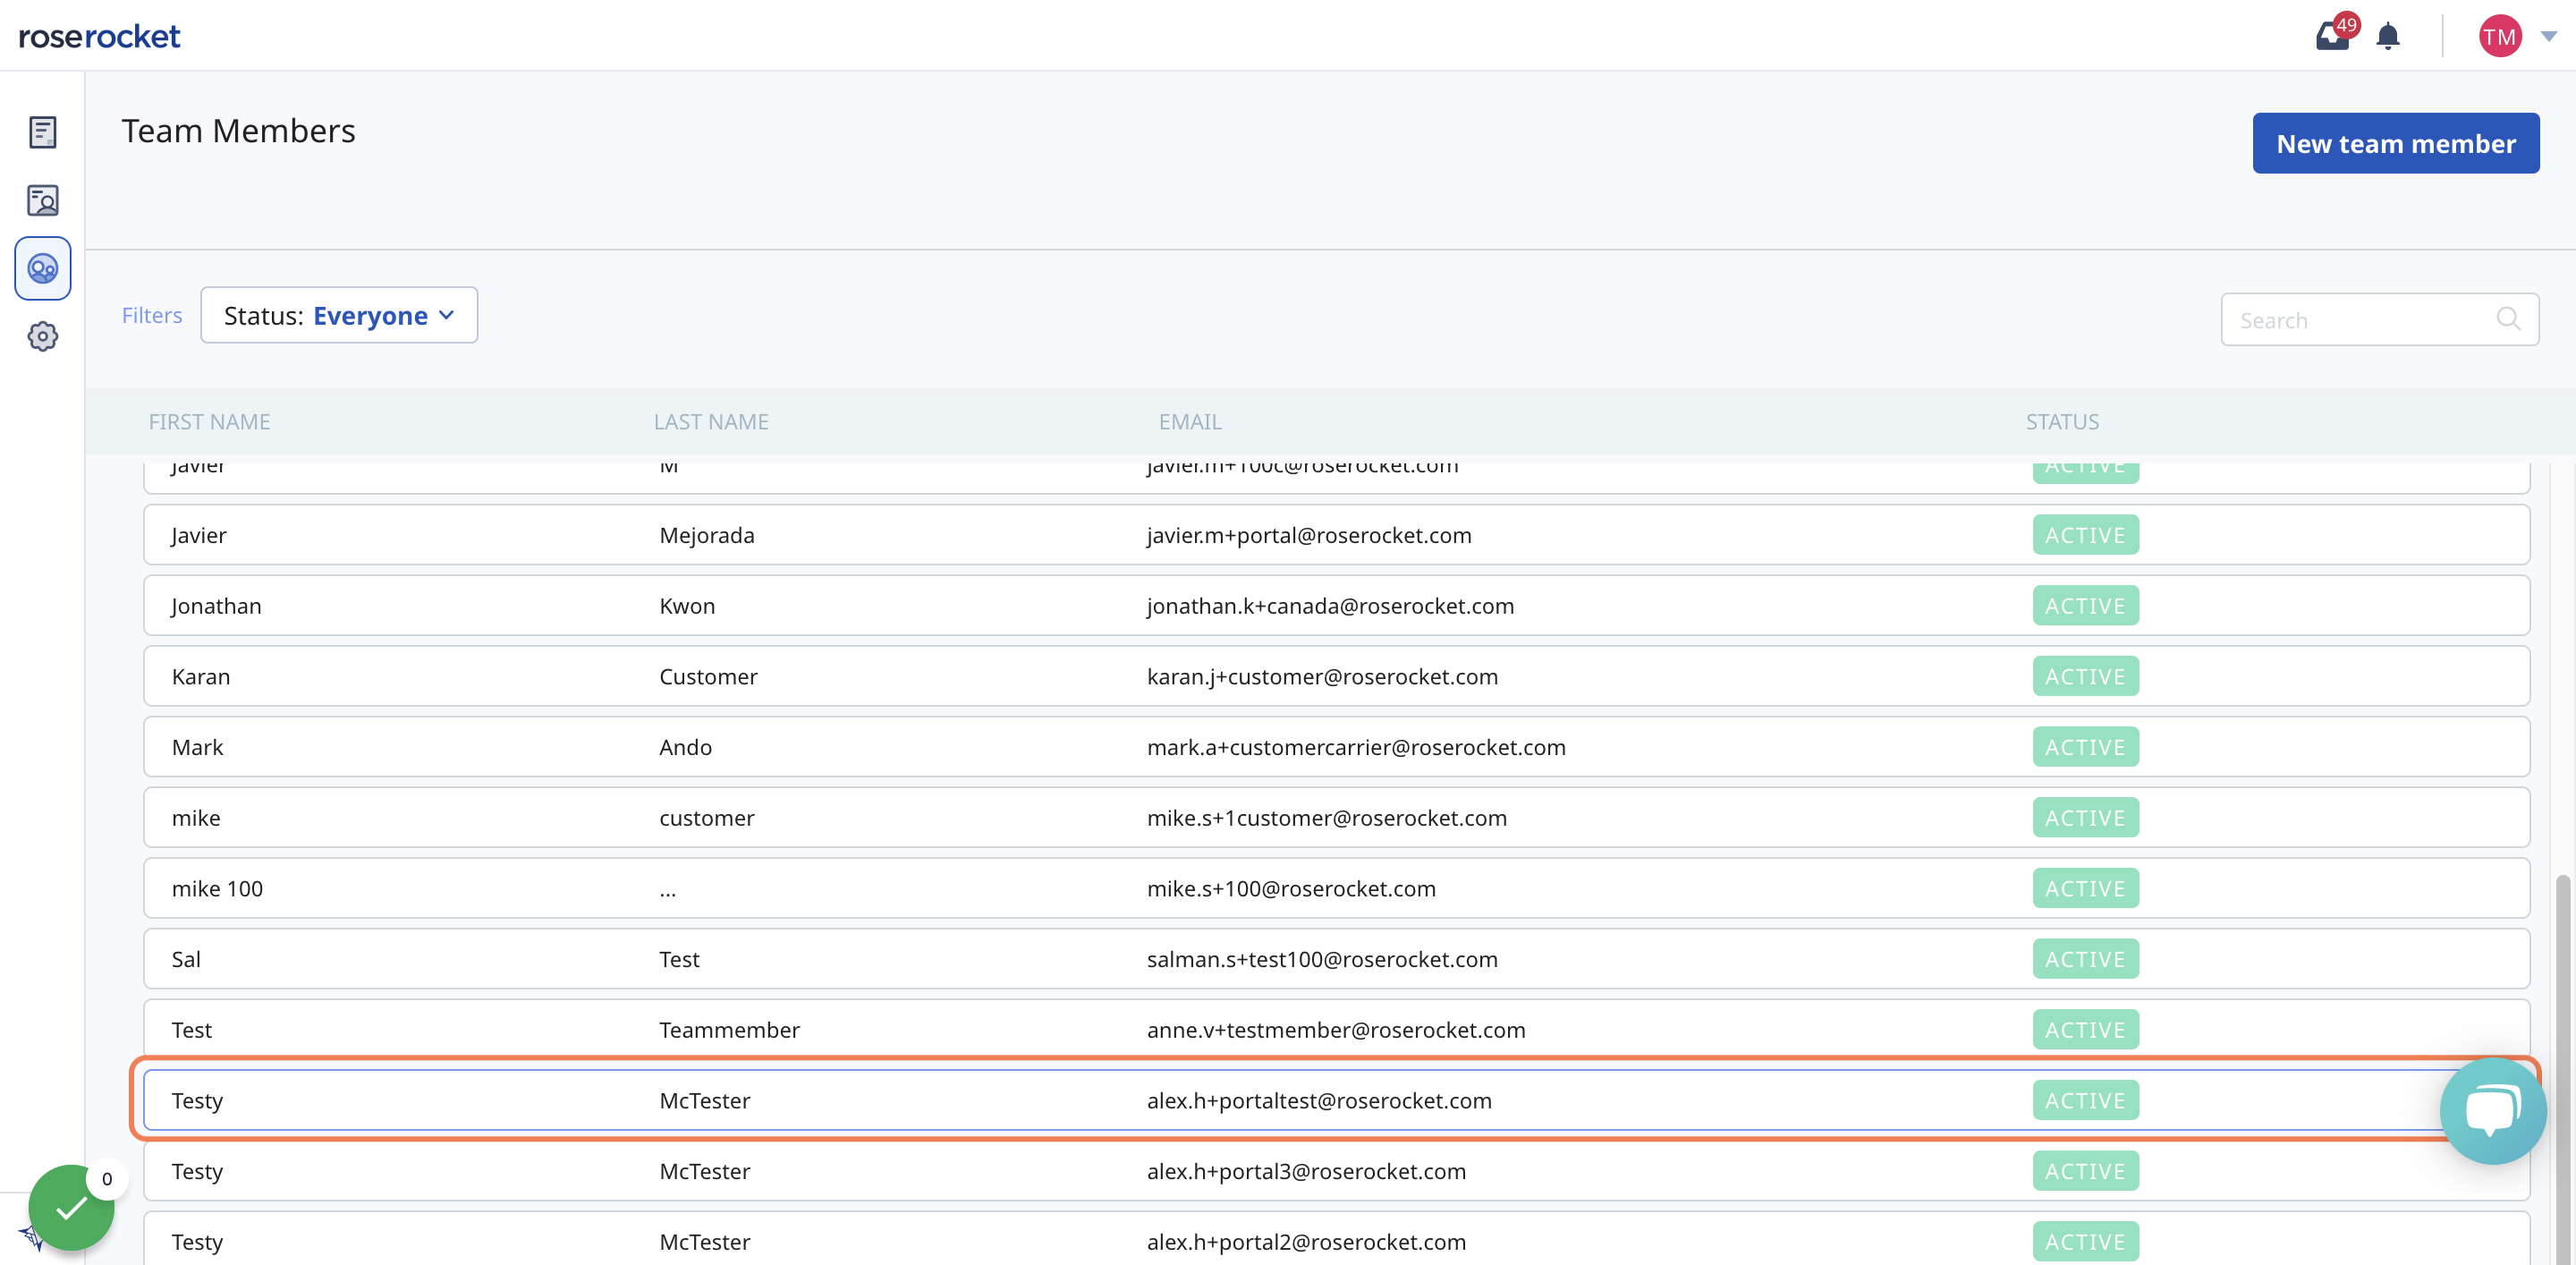Screen dimensions: 2576x1265
Task: Click the team members panel icon
Action: click(x=43, y=267)
